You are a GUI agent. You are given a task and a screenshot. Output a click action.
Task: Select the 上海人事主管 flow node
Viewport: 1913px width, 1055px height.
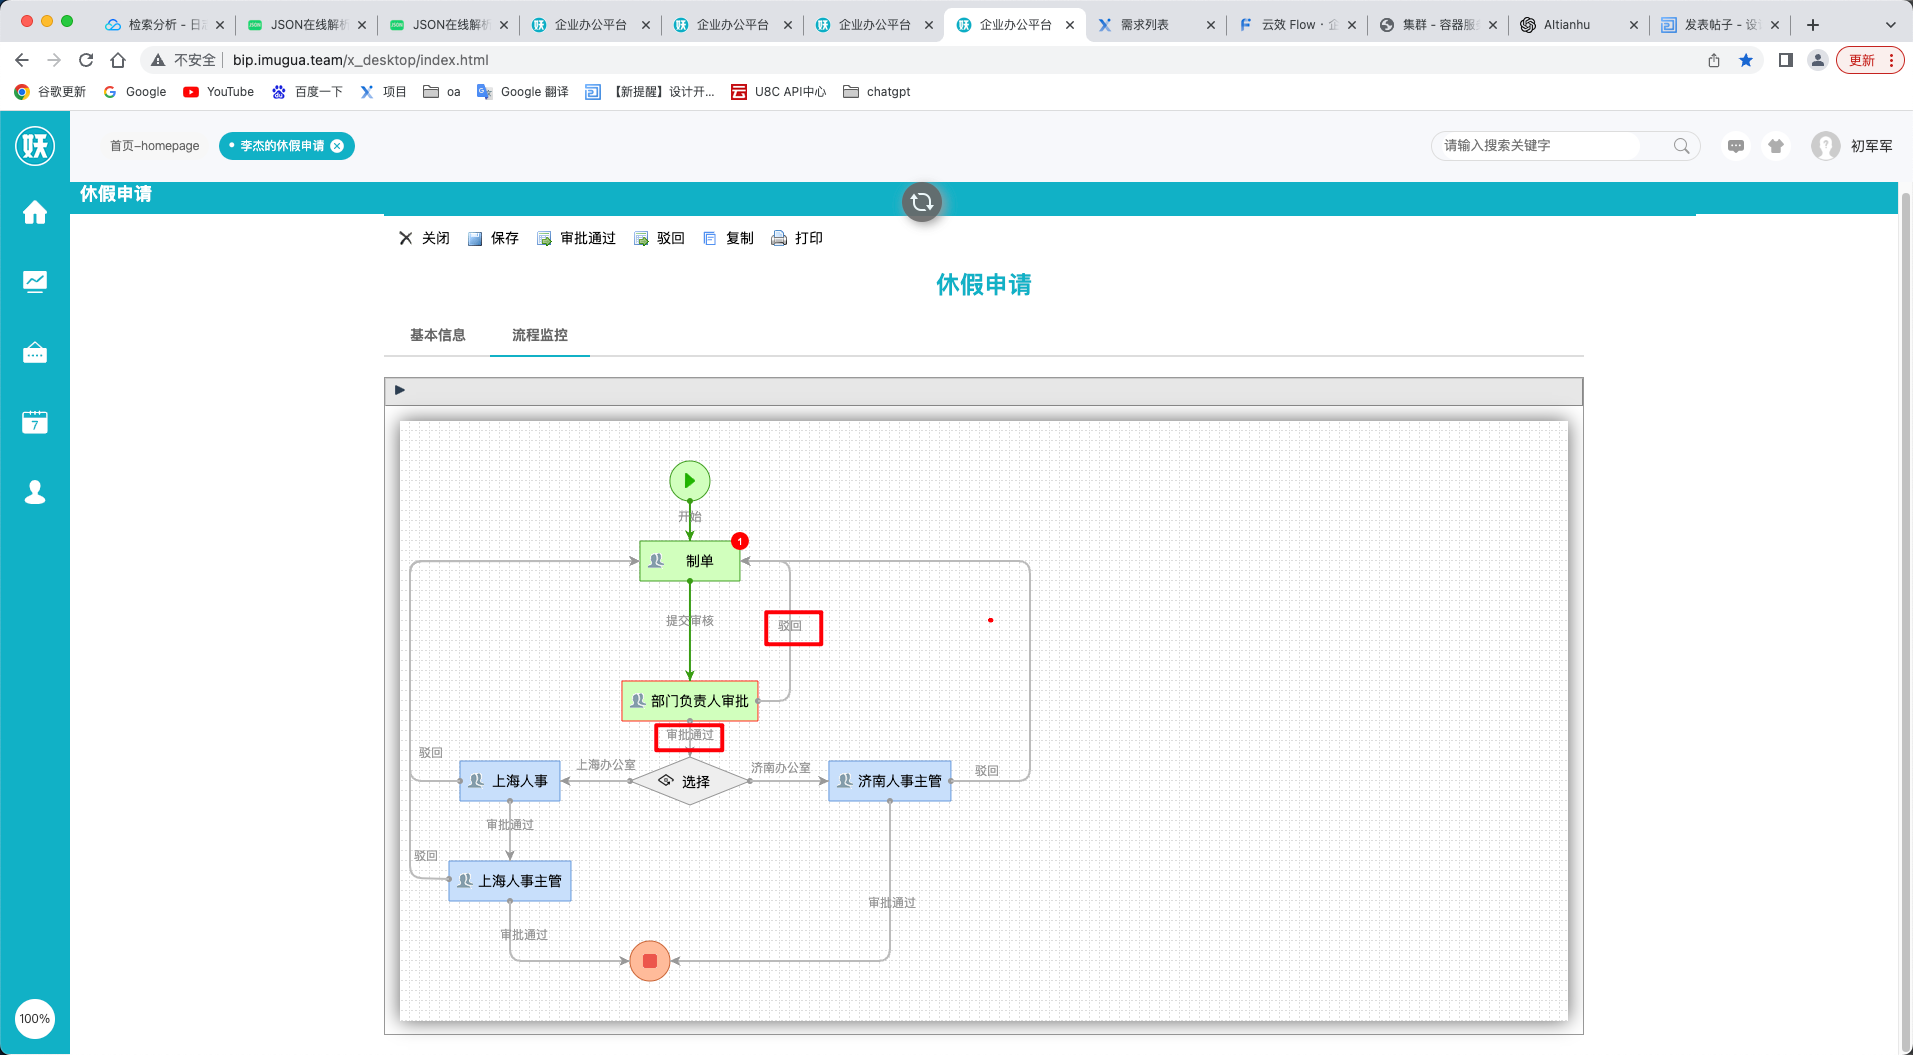coord(510,881)
